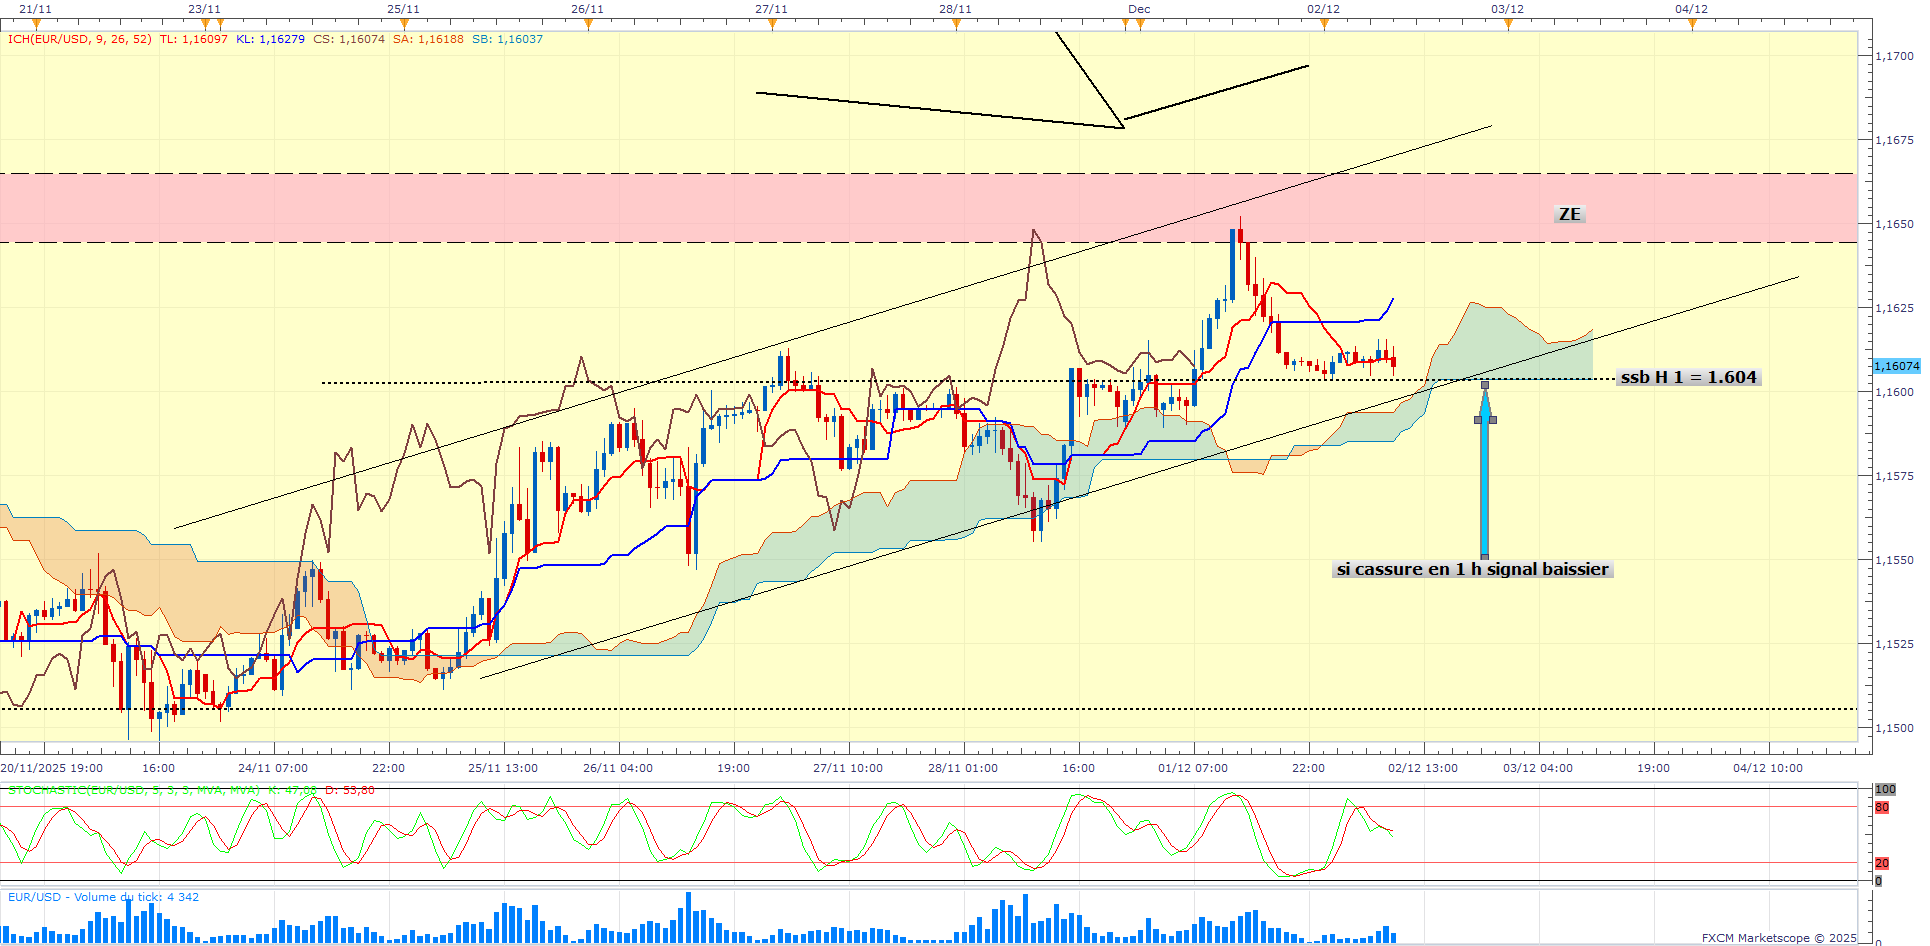Click the Dec month label on top axis

pos(1139,9)
